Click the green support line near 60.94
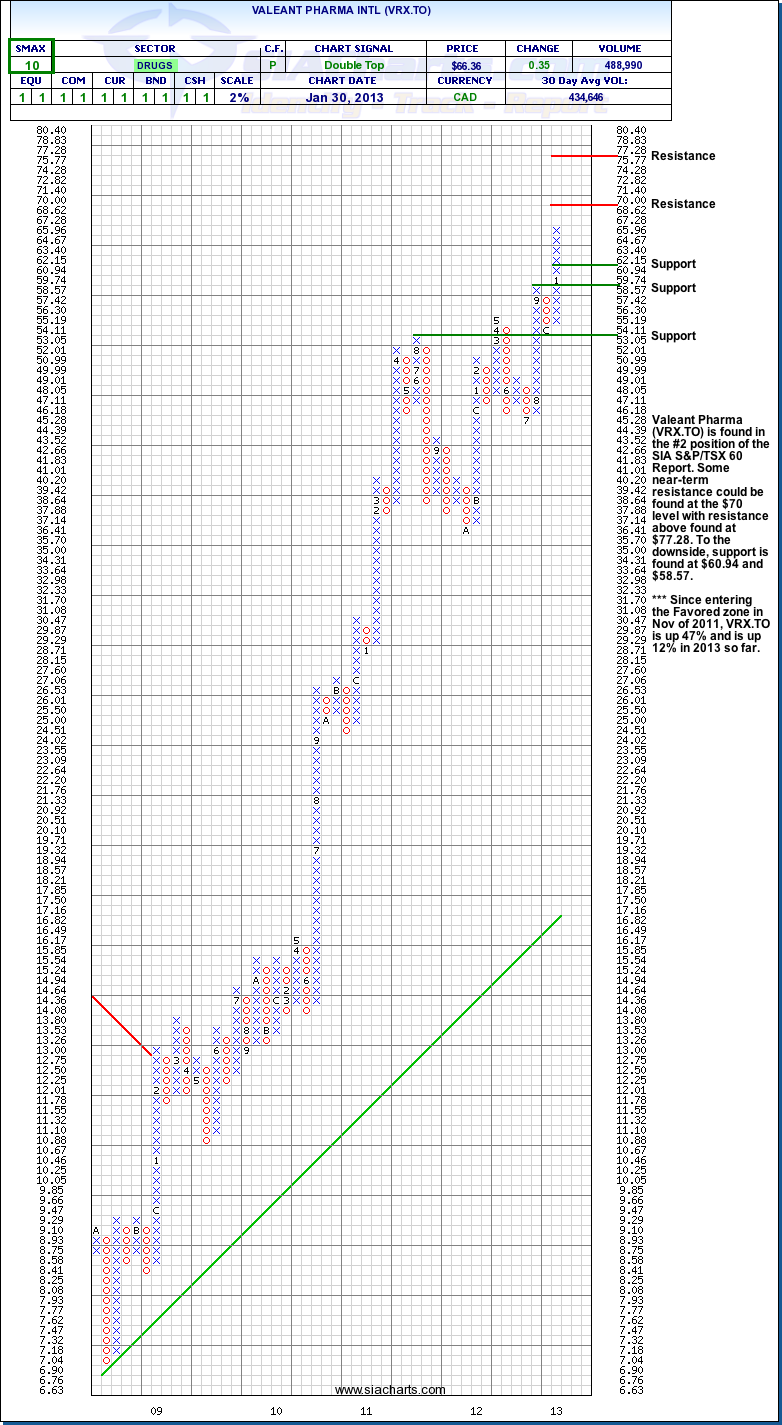This screenshot has height=1425, width=782. 597,264
